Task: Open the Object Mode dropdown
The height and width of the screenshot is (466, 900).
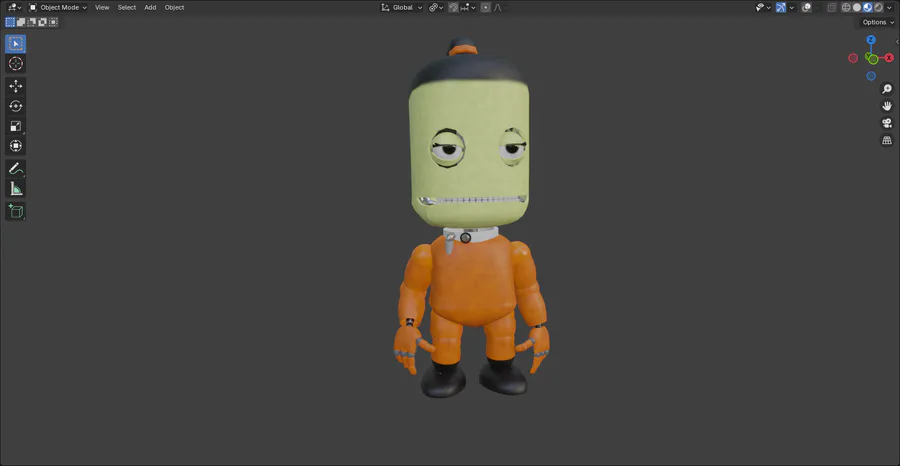Action: click(x=58, y=7)
